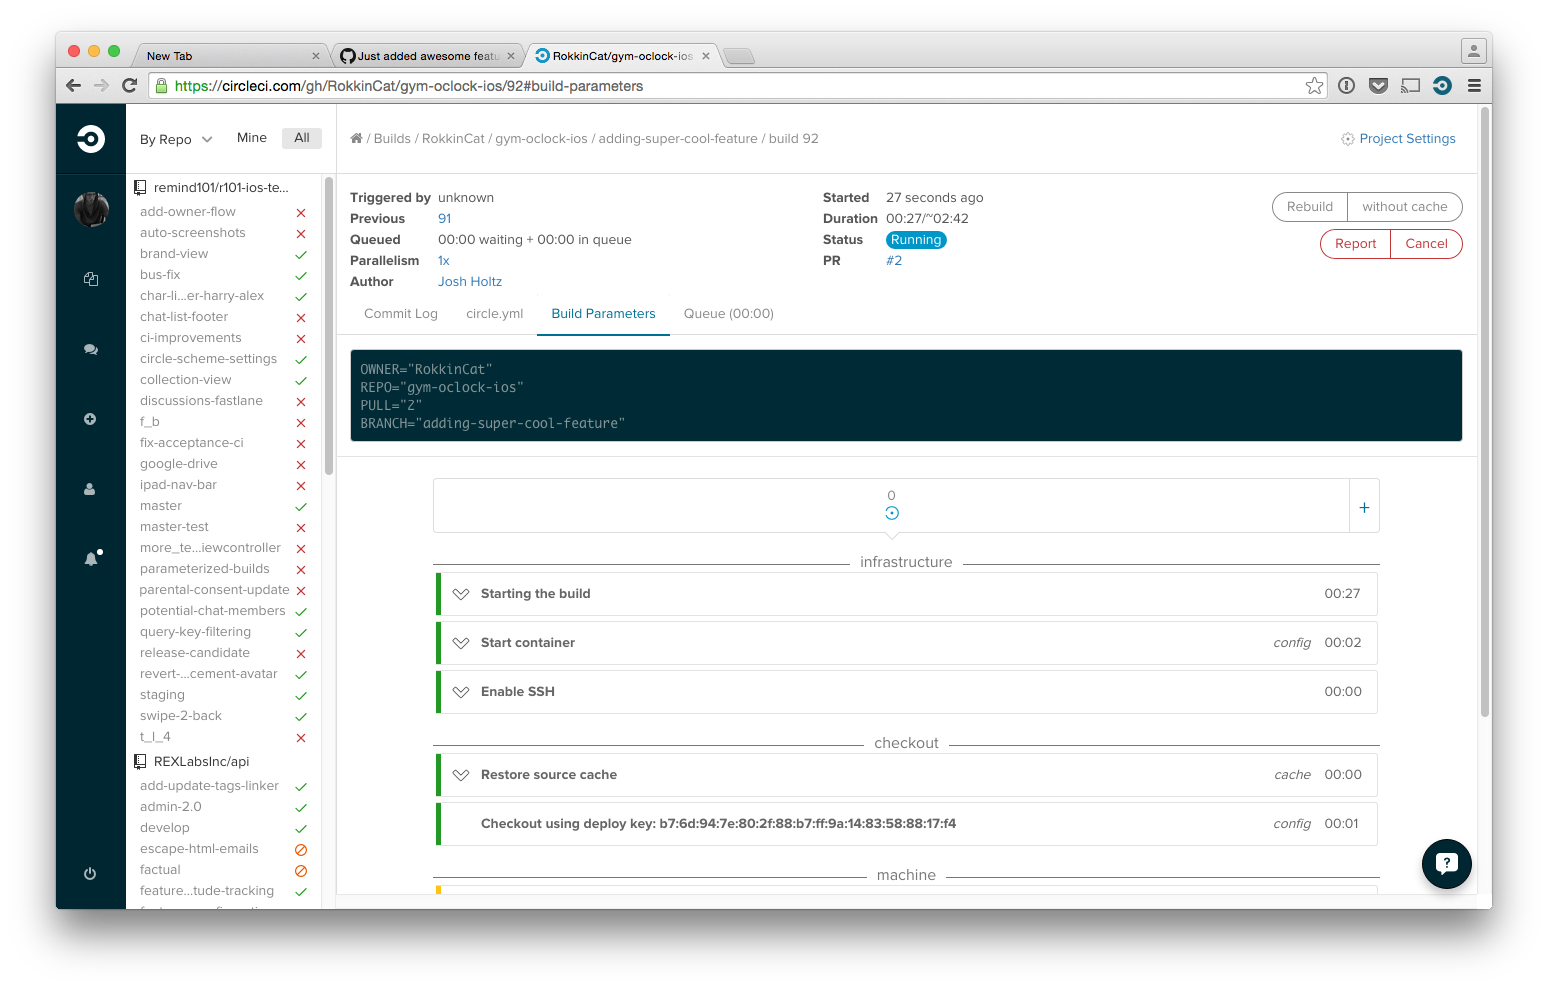
Task: Click the Chrome profile person icon
Action: click(1473, 50)
